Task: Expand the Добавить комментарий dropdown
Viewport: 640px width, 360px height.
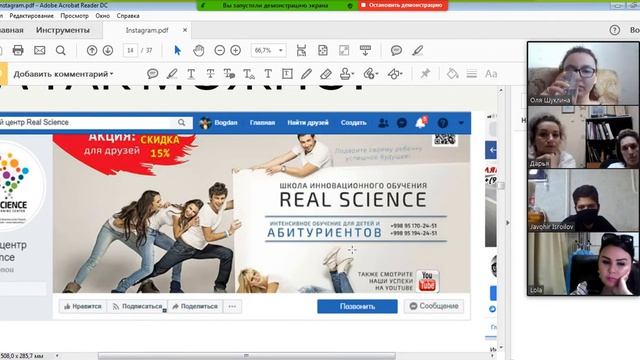Action: [x=63, y=74]
